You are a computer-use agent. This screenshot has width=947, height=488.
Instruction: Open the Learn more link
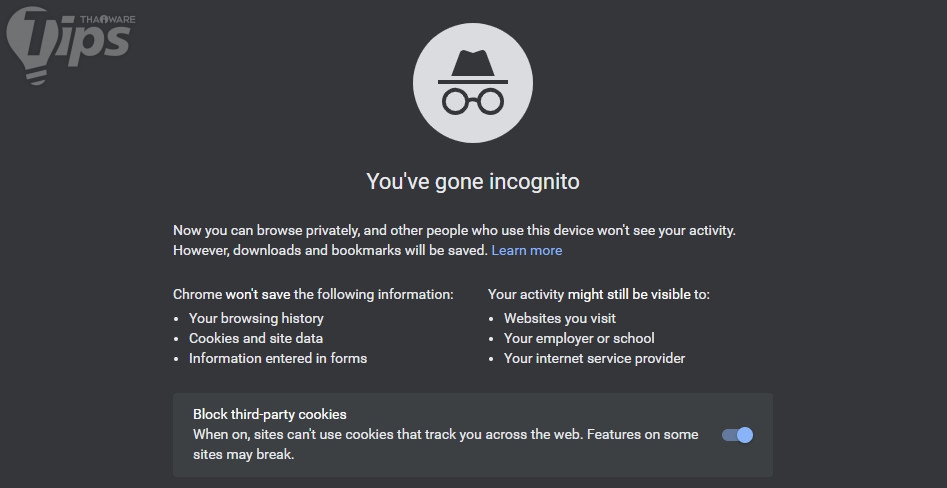click(526, 250)
